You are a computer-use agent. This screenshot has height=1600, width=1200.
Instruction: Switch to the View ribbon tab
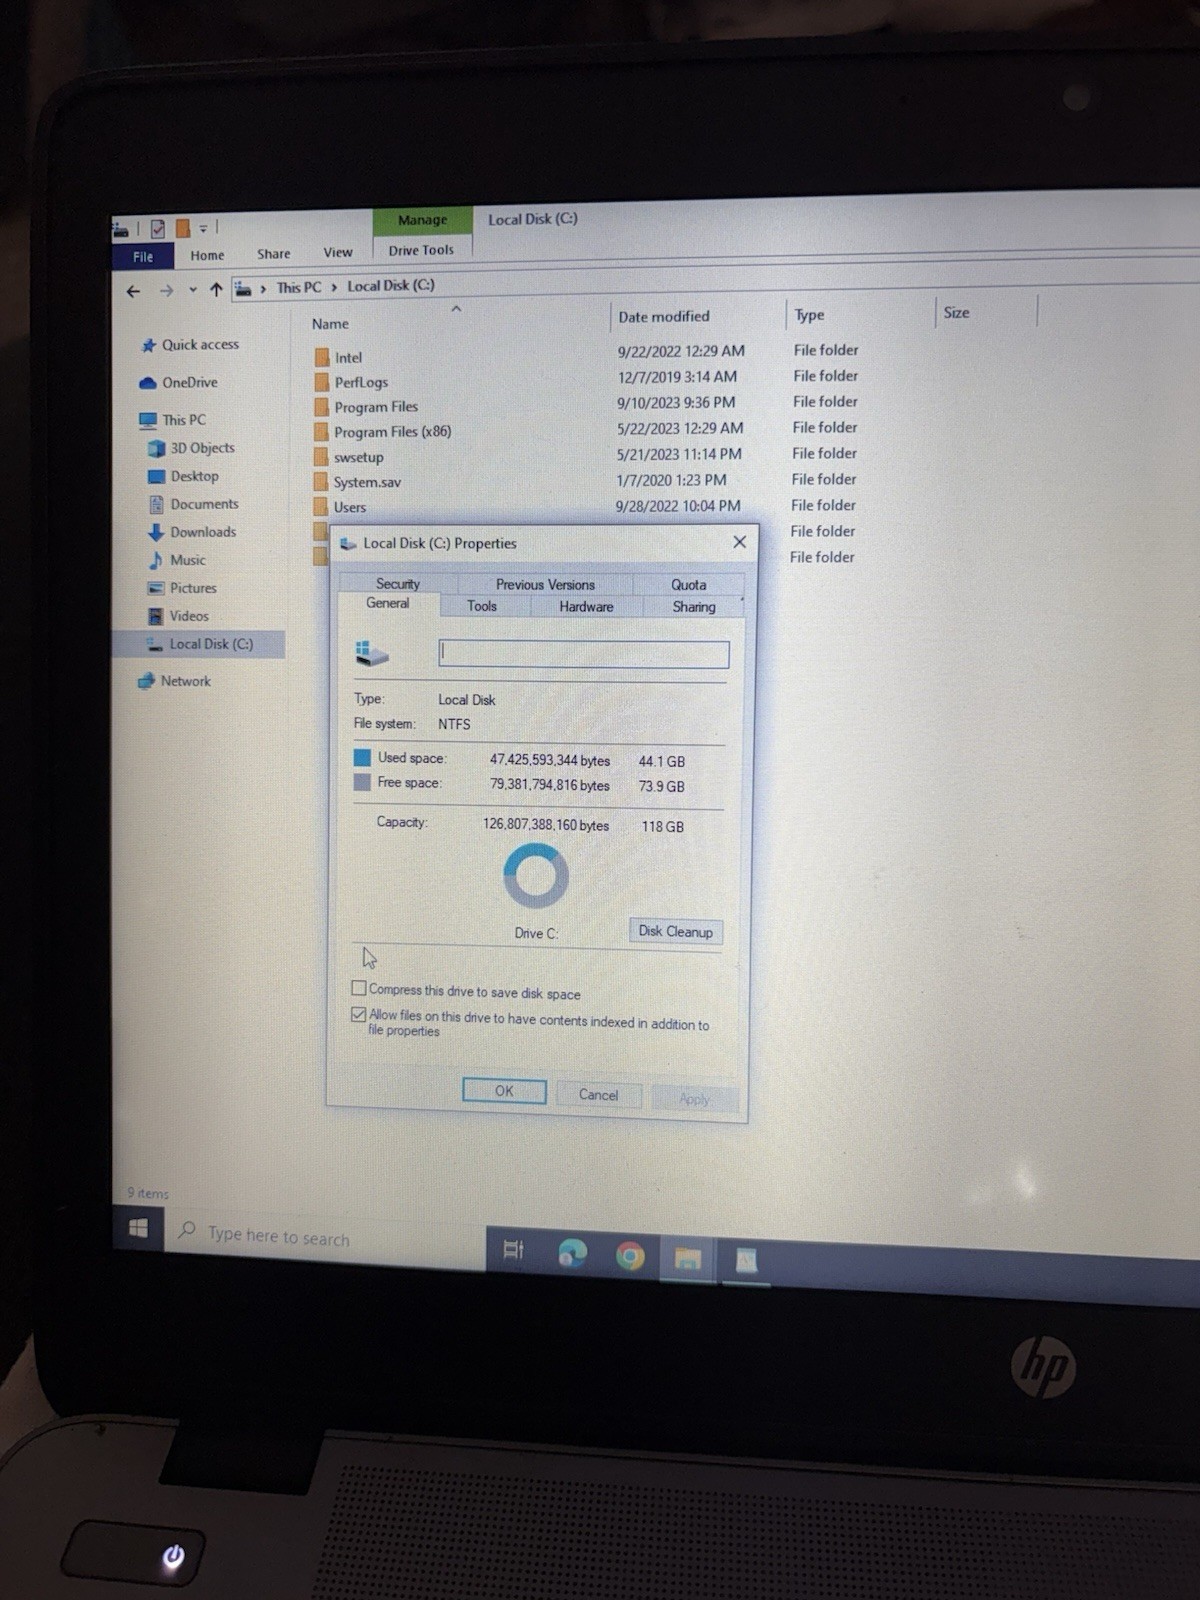[x=337, y=252]
